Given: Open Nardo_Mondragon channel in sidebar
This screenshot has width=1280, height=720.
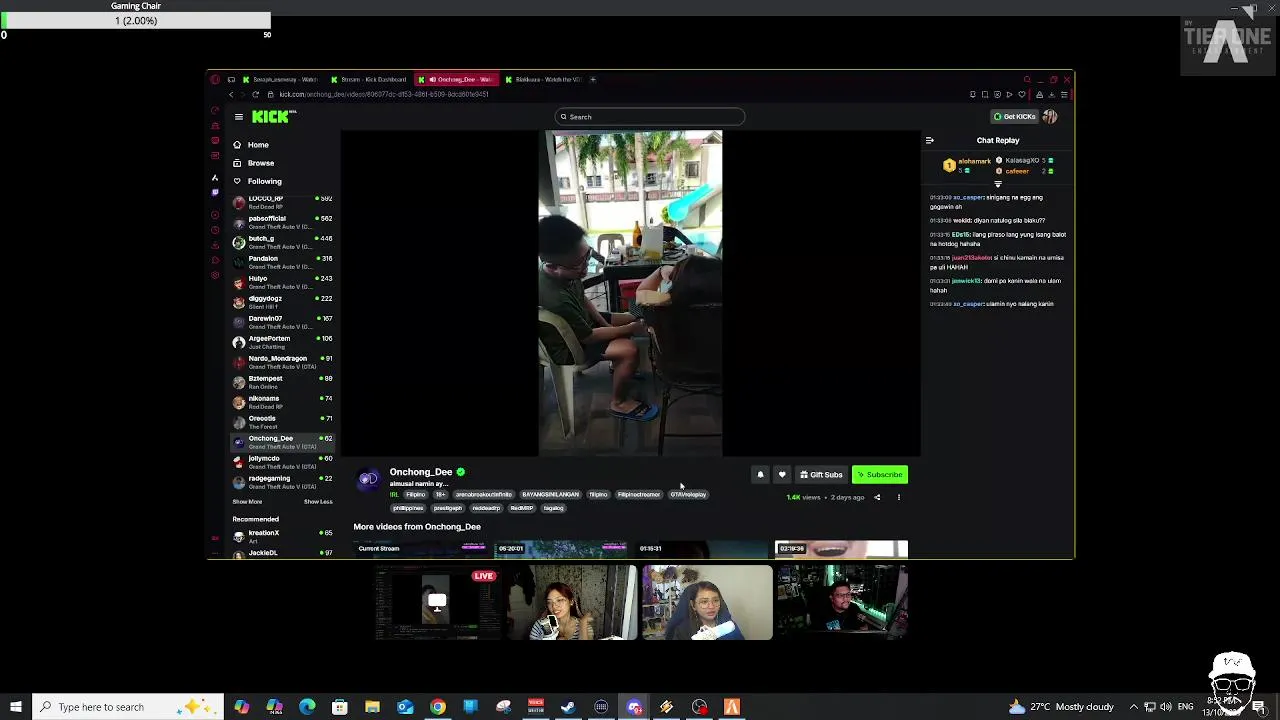Looking at the screenshot, I should pyautogui.click(x=282, y=362).
